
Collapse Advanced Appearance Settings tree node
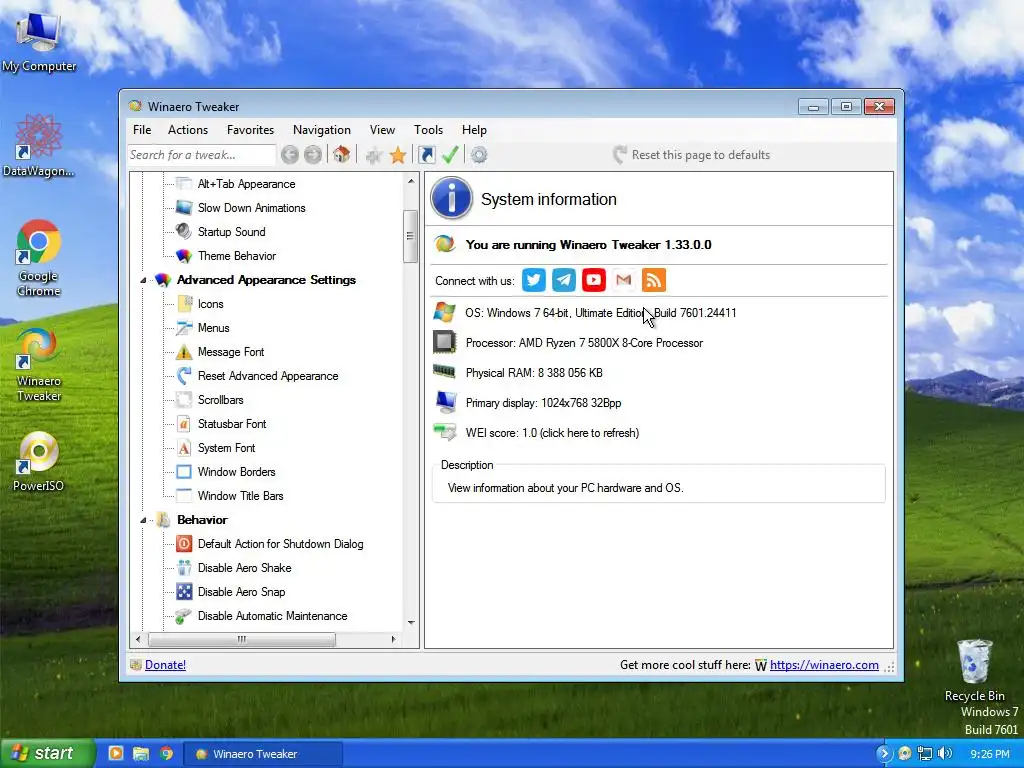tap(143, 280)
